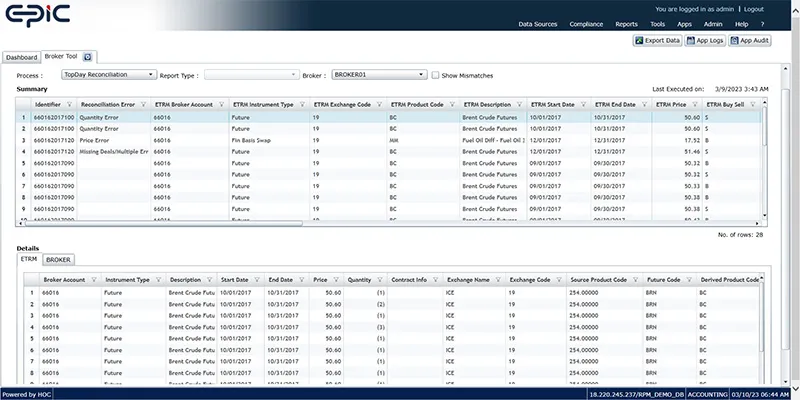
Task: Open filter on Exchange Name column
Action: coord(498,280)
